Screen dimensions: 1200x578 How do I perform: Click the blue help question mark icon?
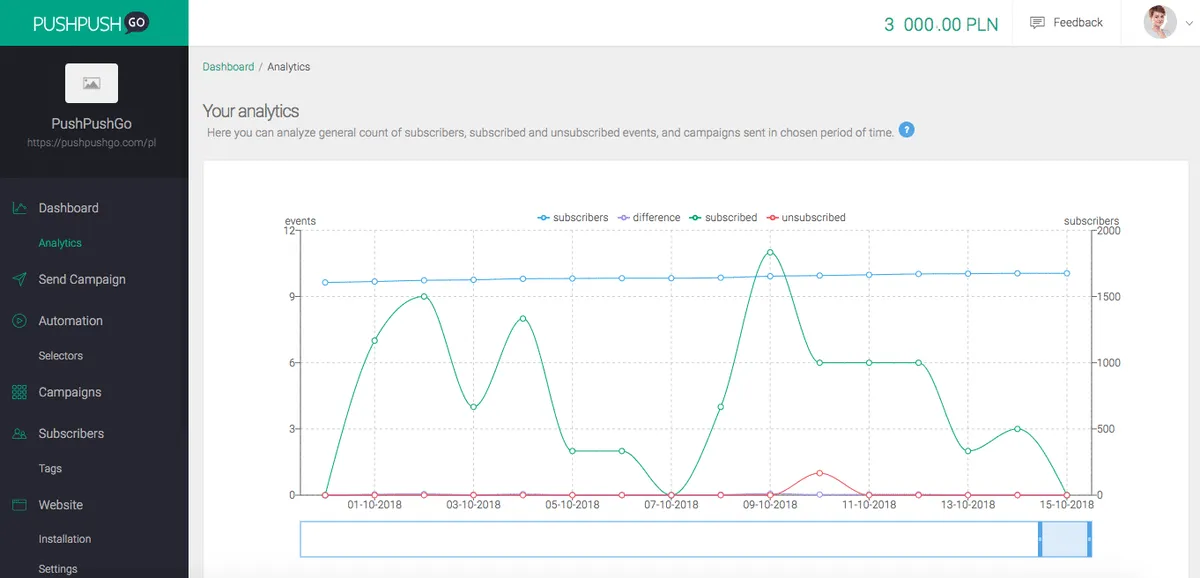coord(906,130)
